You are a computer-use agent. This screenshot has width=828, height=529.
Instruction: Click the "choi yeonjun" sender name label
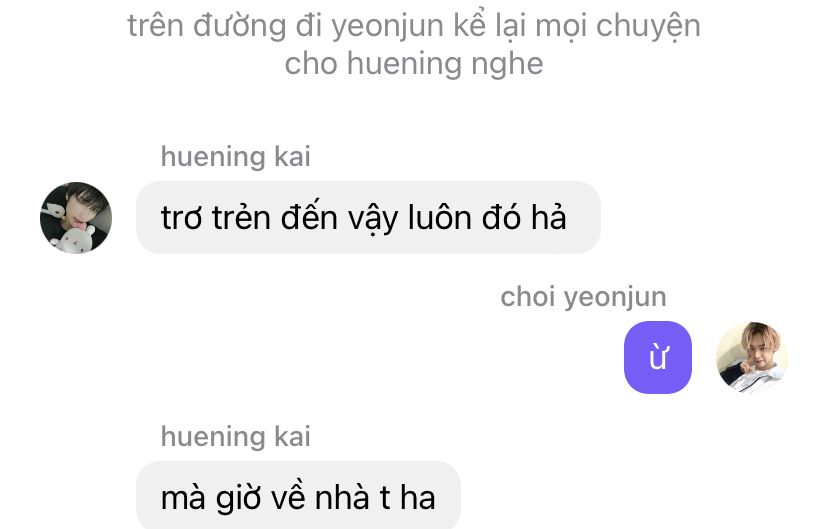584,297
